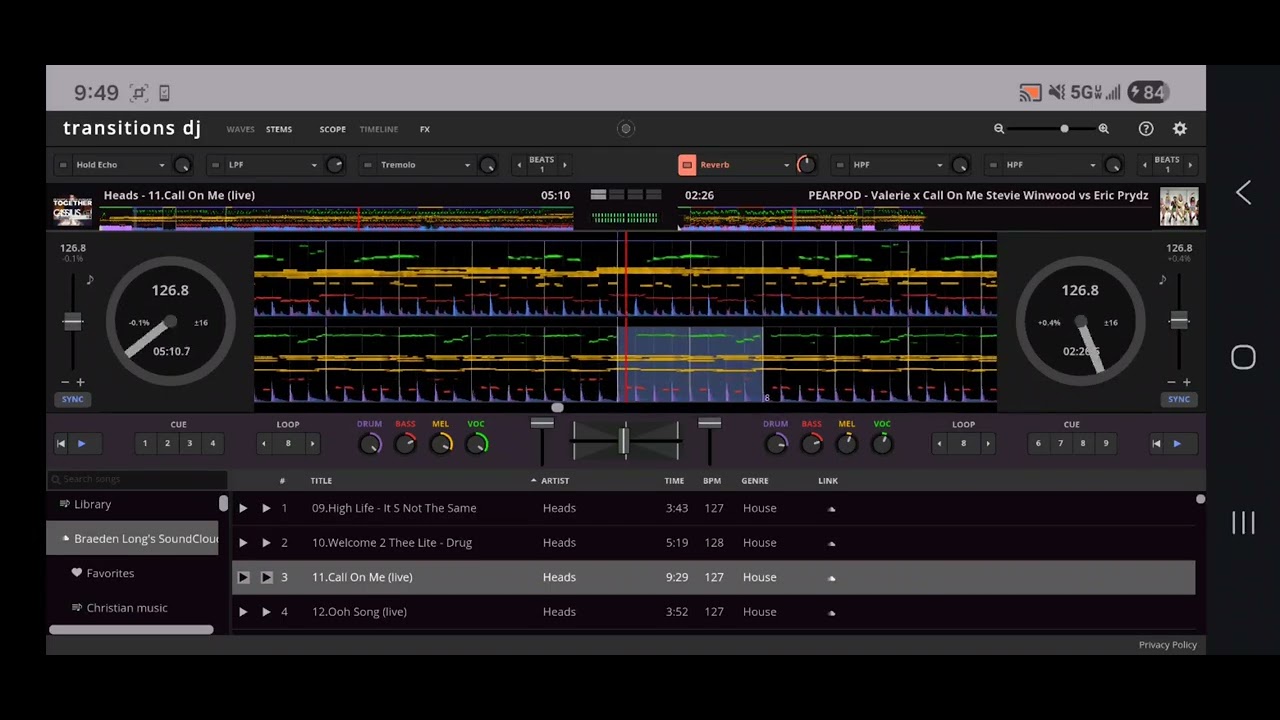
Task: Load 09.High Life to left deck
Action: point(243,508)
